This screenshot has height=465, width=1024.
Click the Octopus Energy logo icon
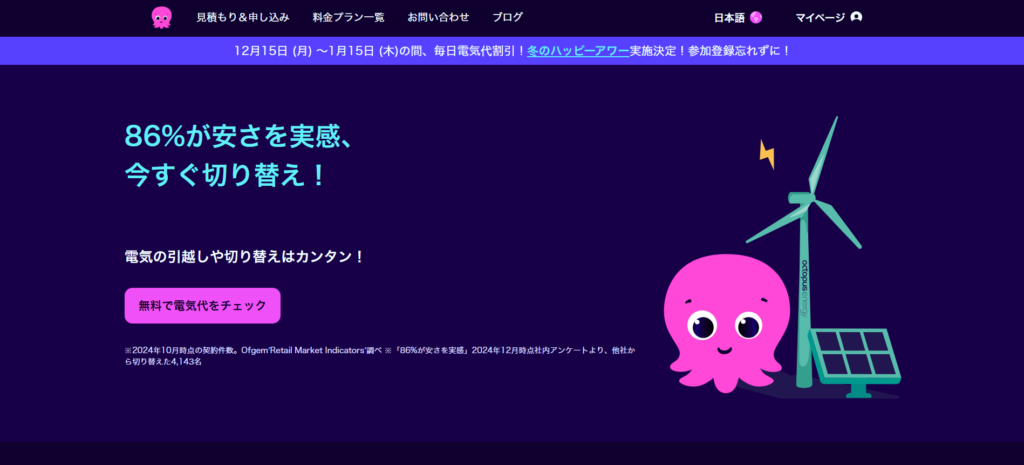pos(161,17)
